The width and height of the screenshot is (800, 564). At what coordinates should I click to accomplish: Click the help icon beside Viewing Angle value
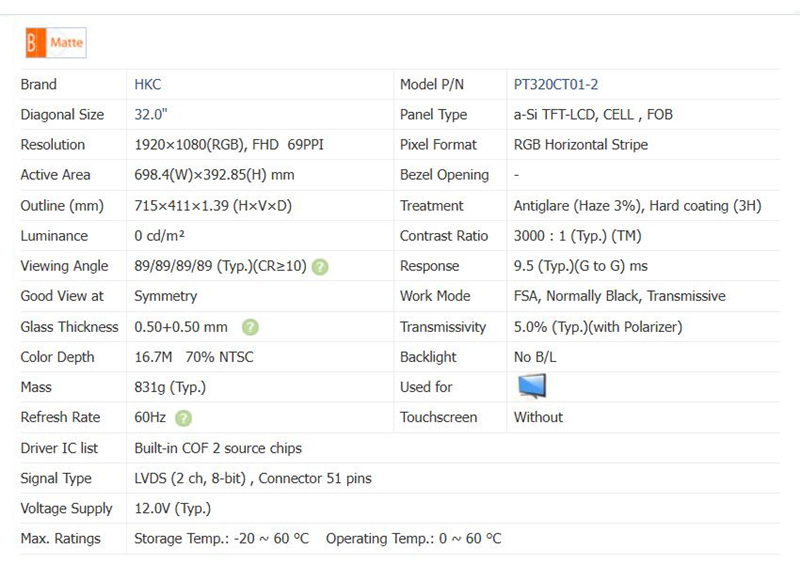319,267
